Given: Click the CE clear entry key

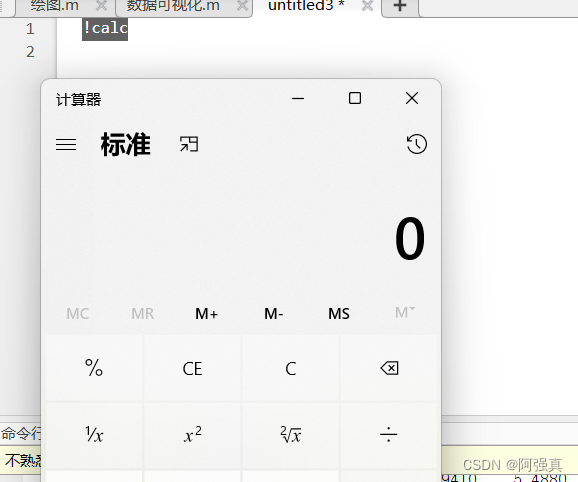Looking at the screenshot, I should tap(192, 368).
